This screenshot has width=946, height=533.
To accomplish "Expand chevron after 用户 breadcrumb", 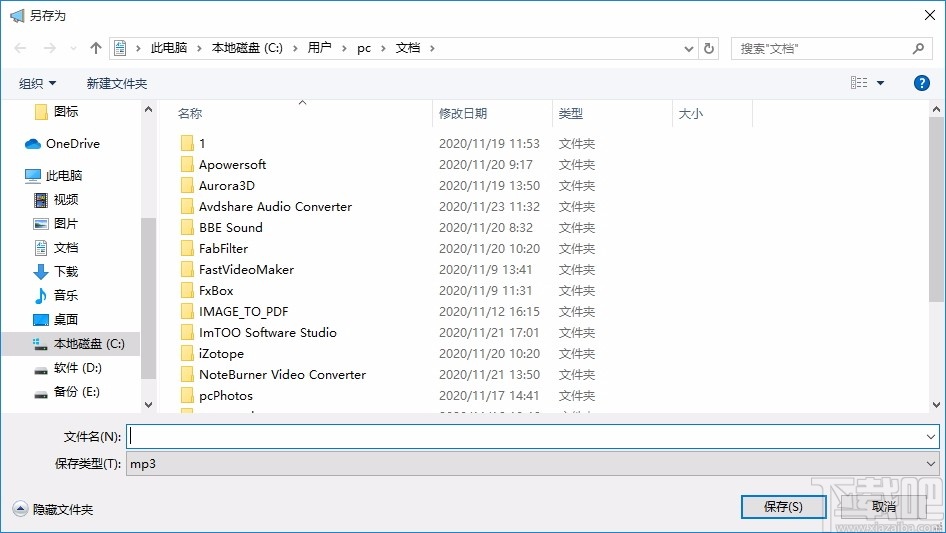I will tap(344, 48).
